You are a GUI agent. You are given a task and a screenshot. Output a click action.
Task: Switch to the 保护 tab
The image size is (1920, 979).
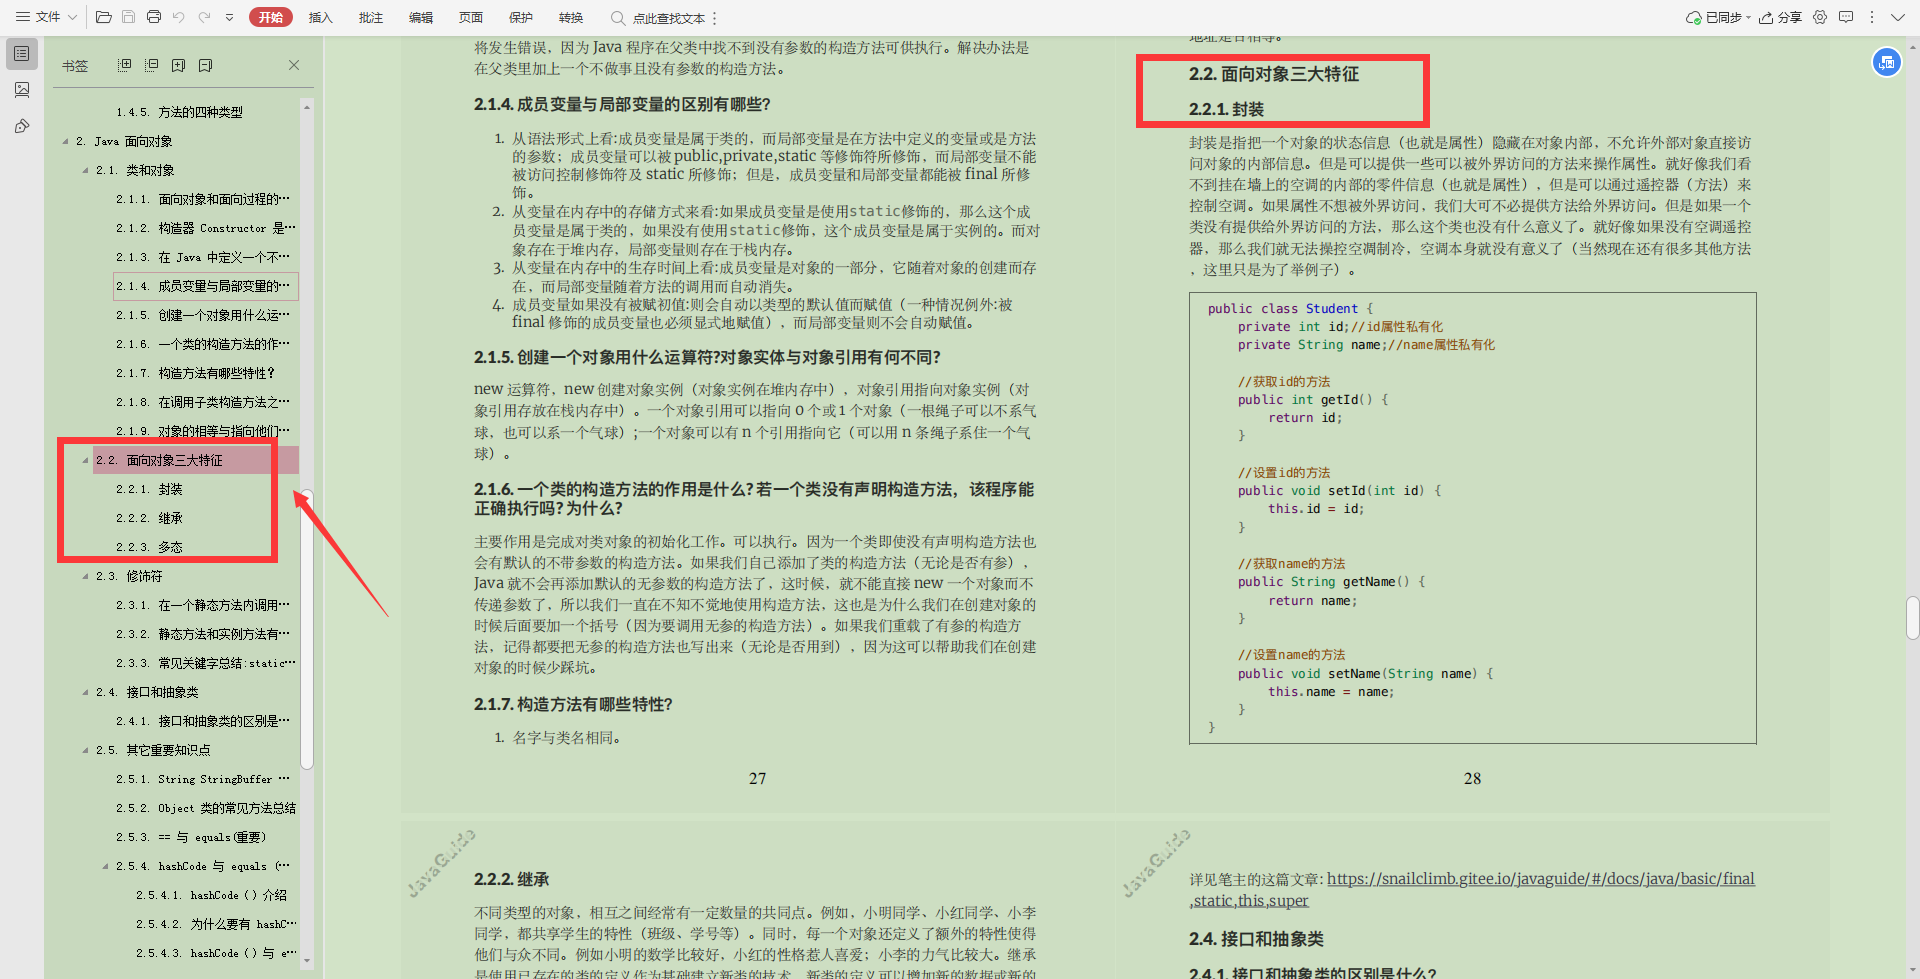point(521,17)
